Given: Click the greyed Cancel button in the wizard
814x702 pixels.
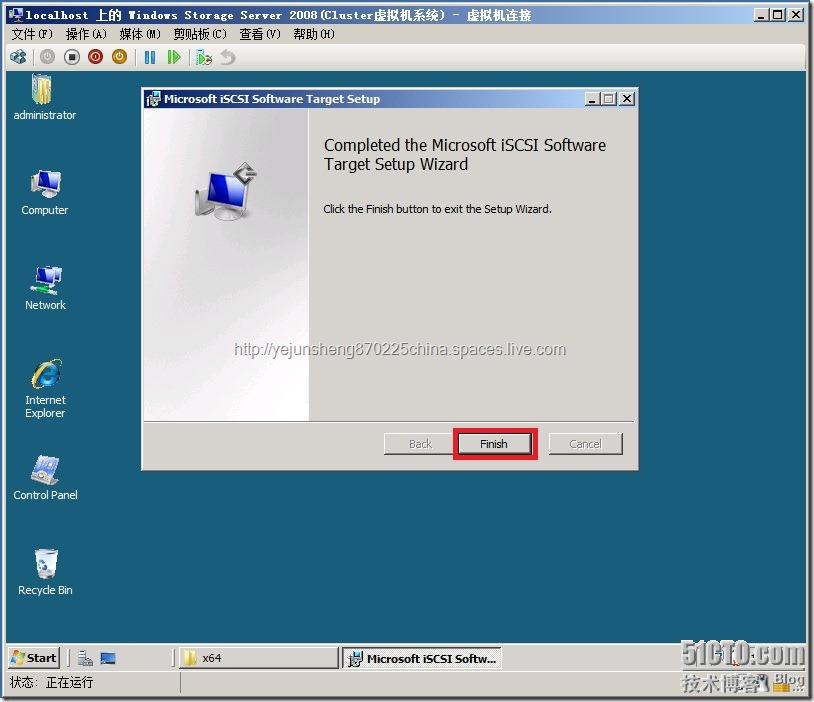Looking at the screenshot, I should click(x=585, y=444).
